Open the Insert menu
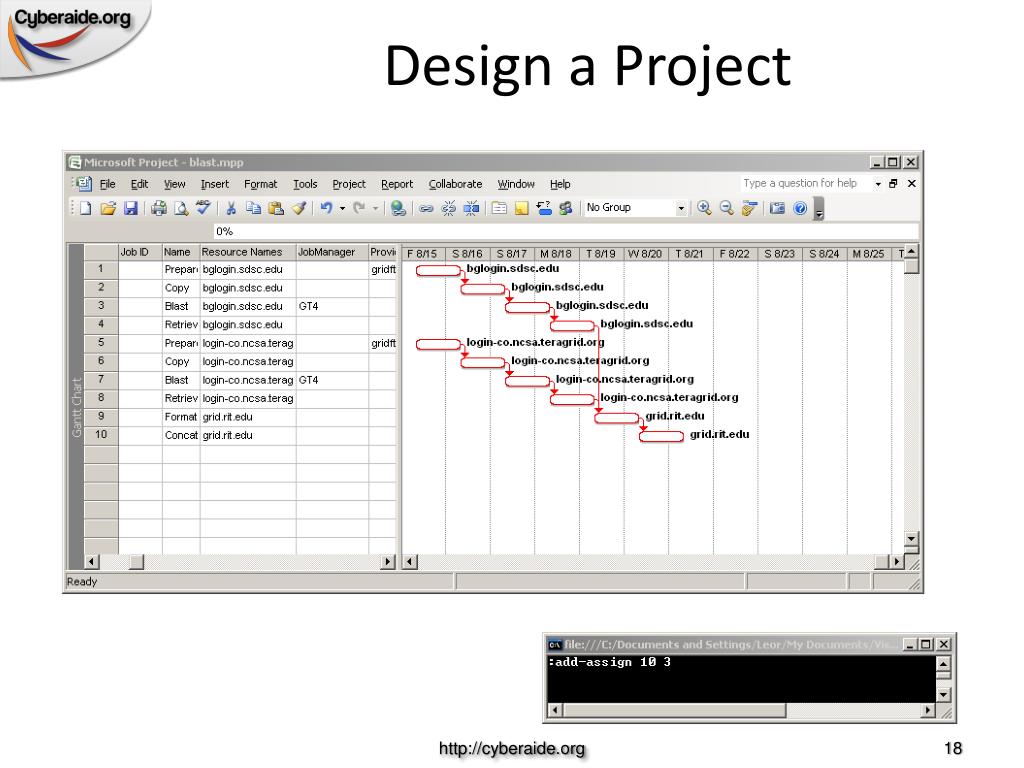 (x=215, y=184)
